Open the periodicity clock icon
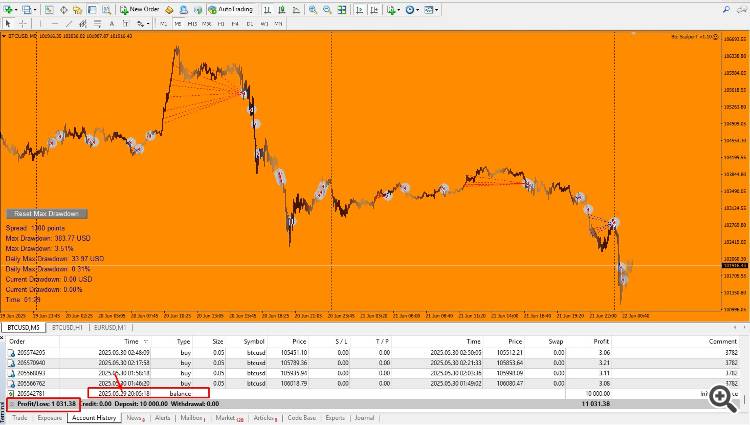The image size is (750, 425). (409, 10)
